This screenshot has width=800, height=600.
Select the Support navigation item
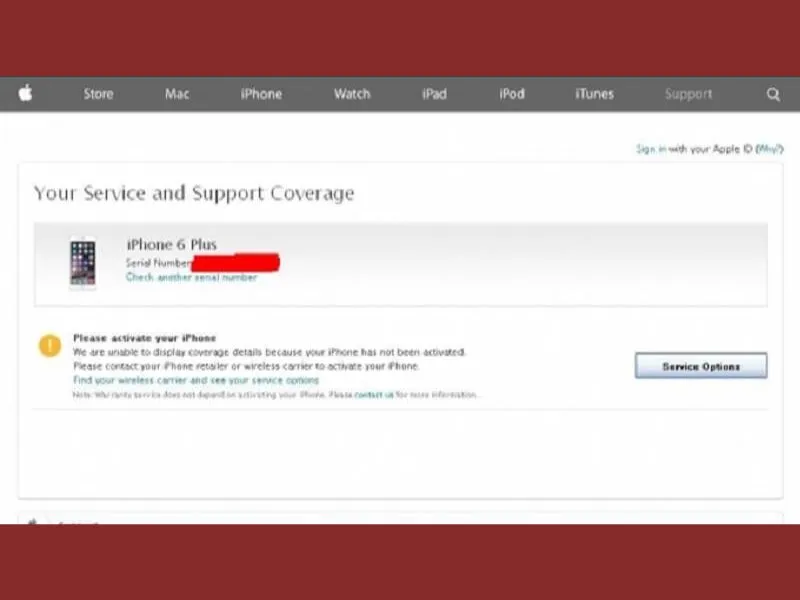tap(688, 94)
